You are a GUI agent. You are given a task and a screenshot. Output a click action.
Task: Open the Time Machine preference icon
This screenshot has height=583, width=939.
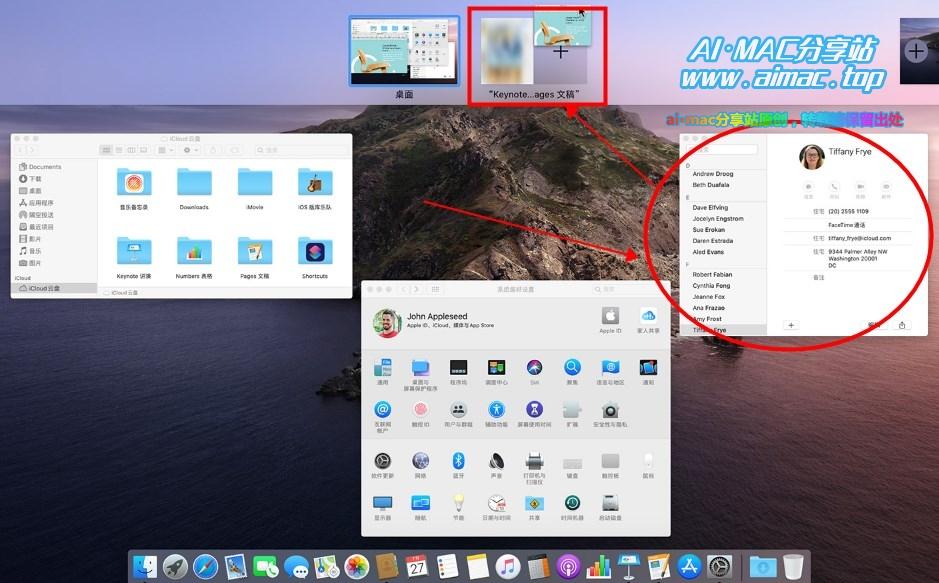coord(572,503)
